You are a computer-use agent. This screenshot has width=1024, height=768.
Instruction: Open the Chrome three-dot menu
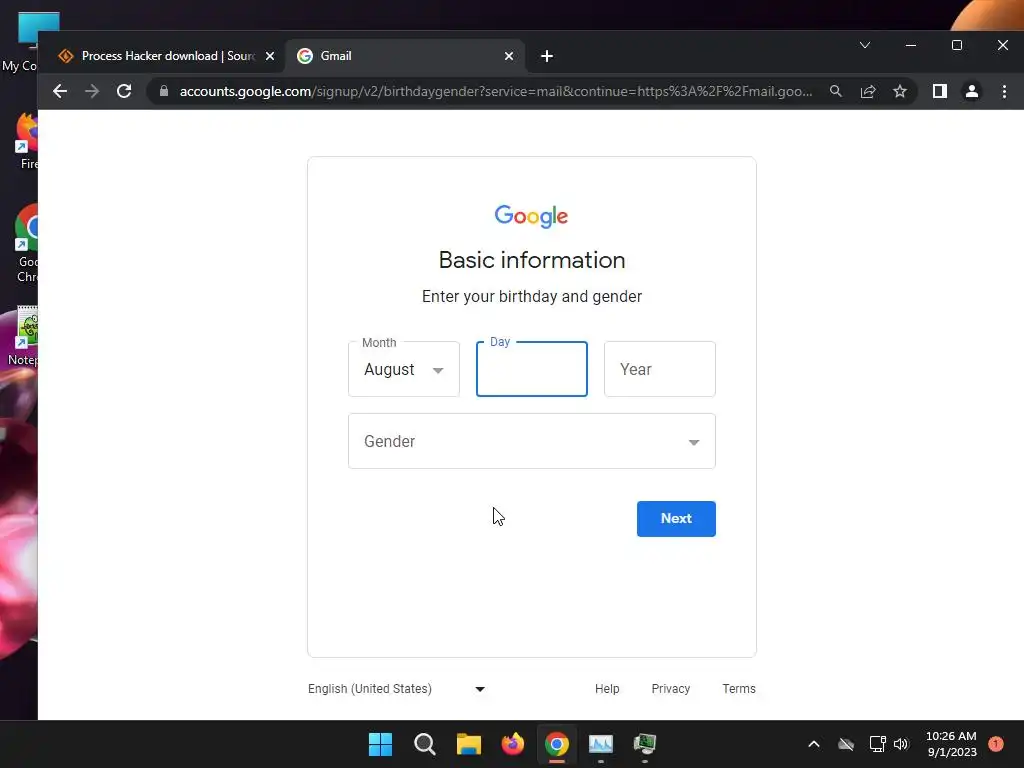click(x=1004, y=91)
